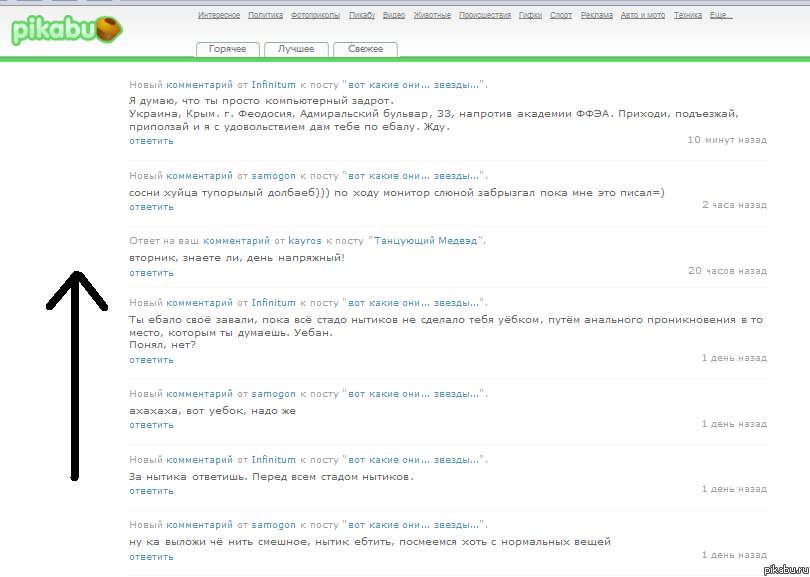The image size is (810, 577).
Task: Navigate to the Животные category
Action: [x=432, y=16]
